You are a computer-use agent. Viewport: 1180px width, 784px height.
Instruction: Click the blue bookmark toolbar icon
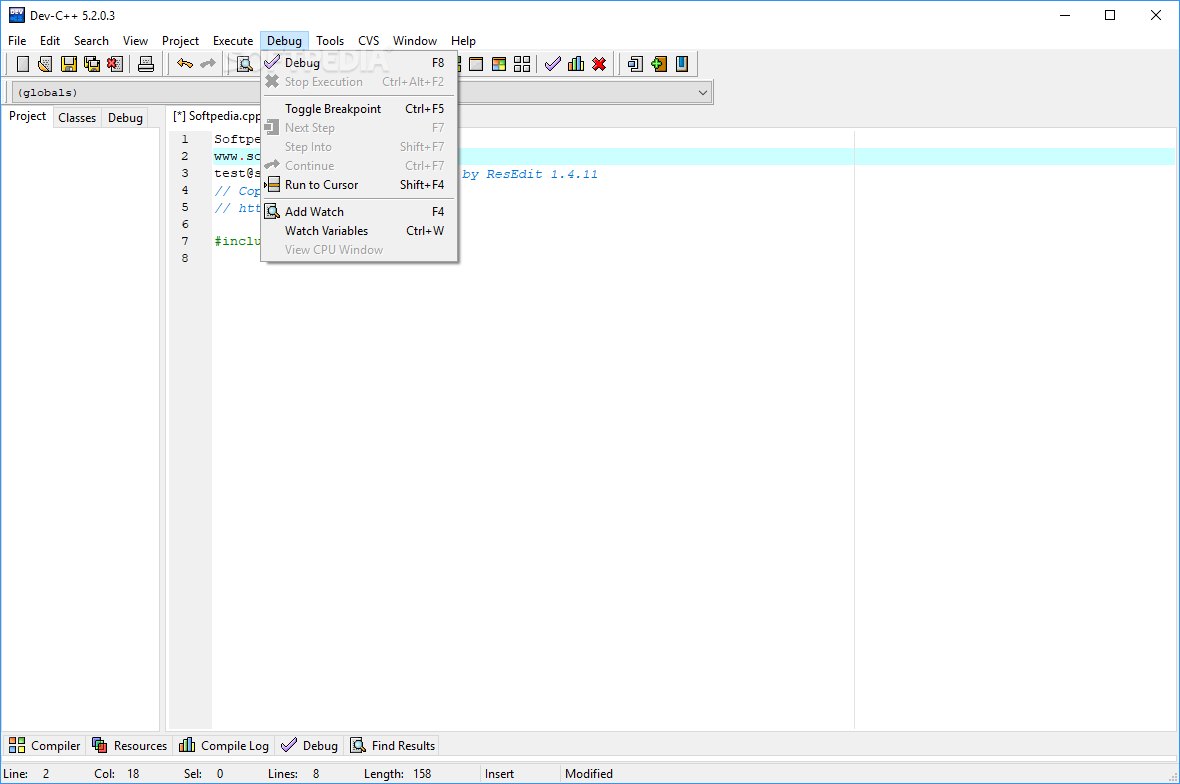tap(682, 64)
